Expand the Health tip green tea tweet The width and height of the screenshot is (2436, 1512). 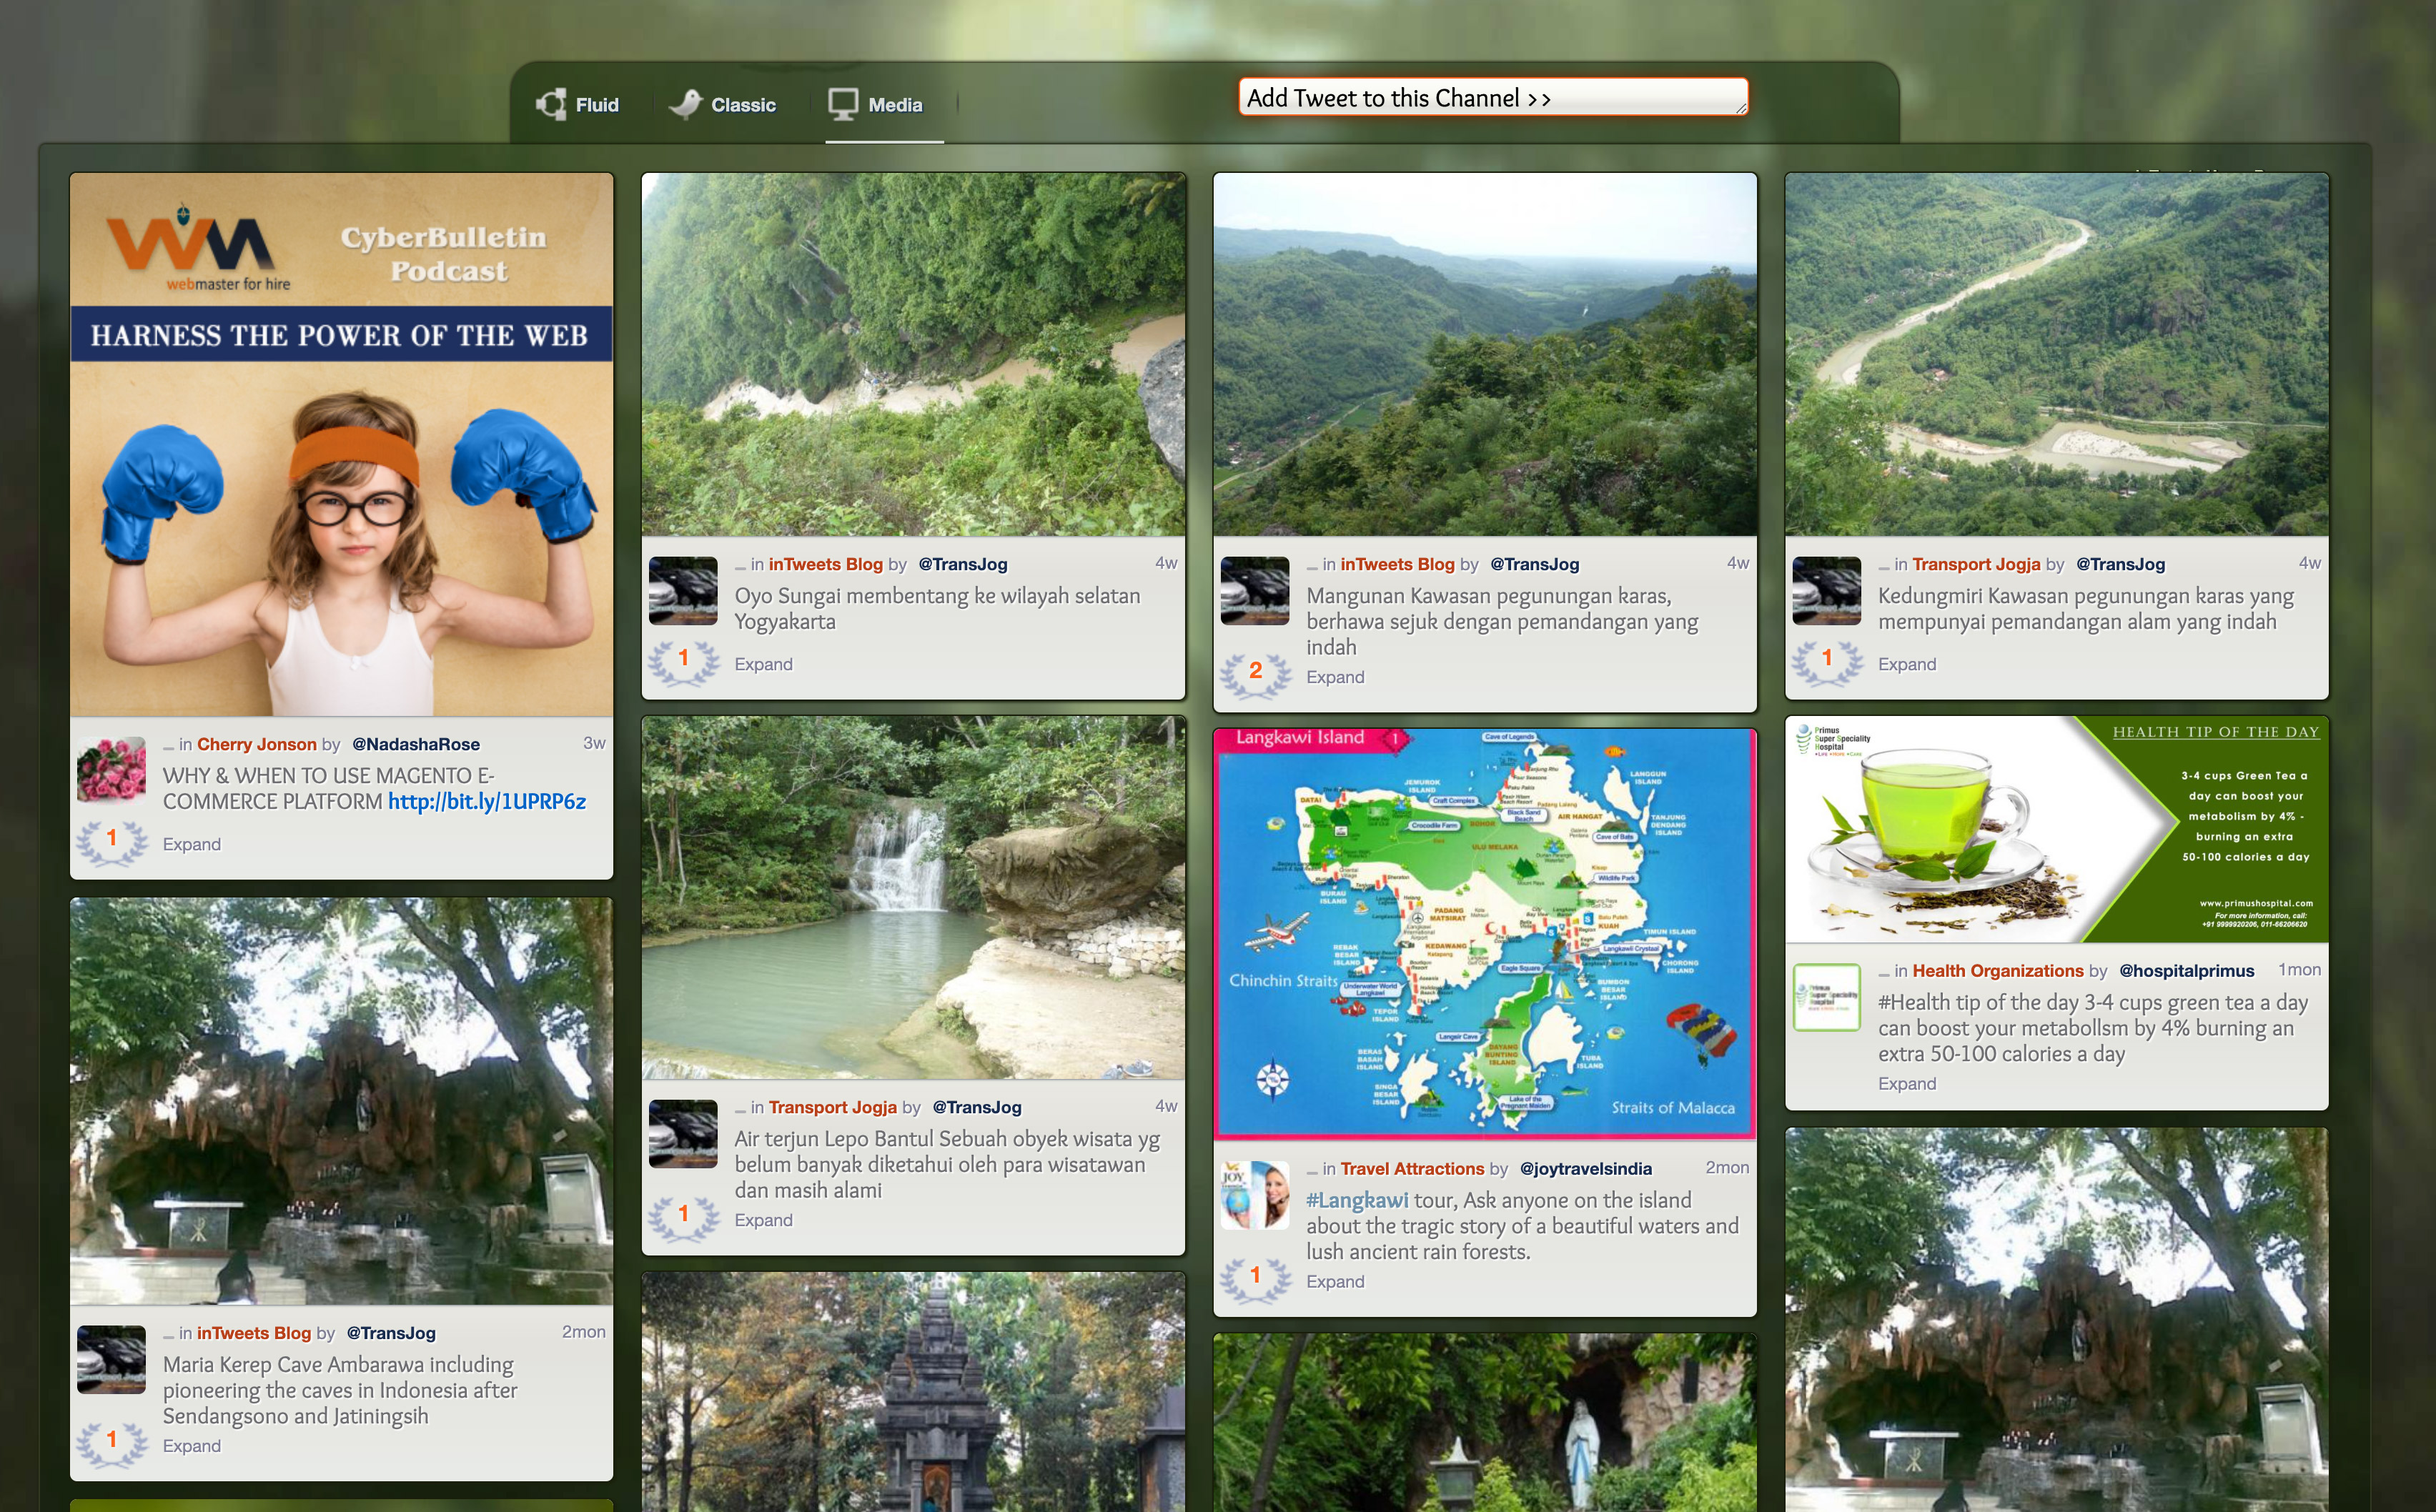1907,1083
